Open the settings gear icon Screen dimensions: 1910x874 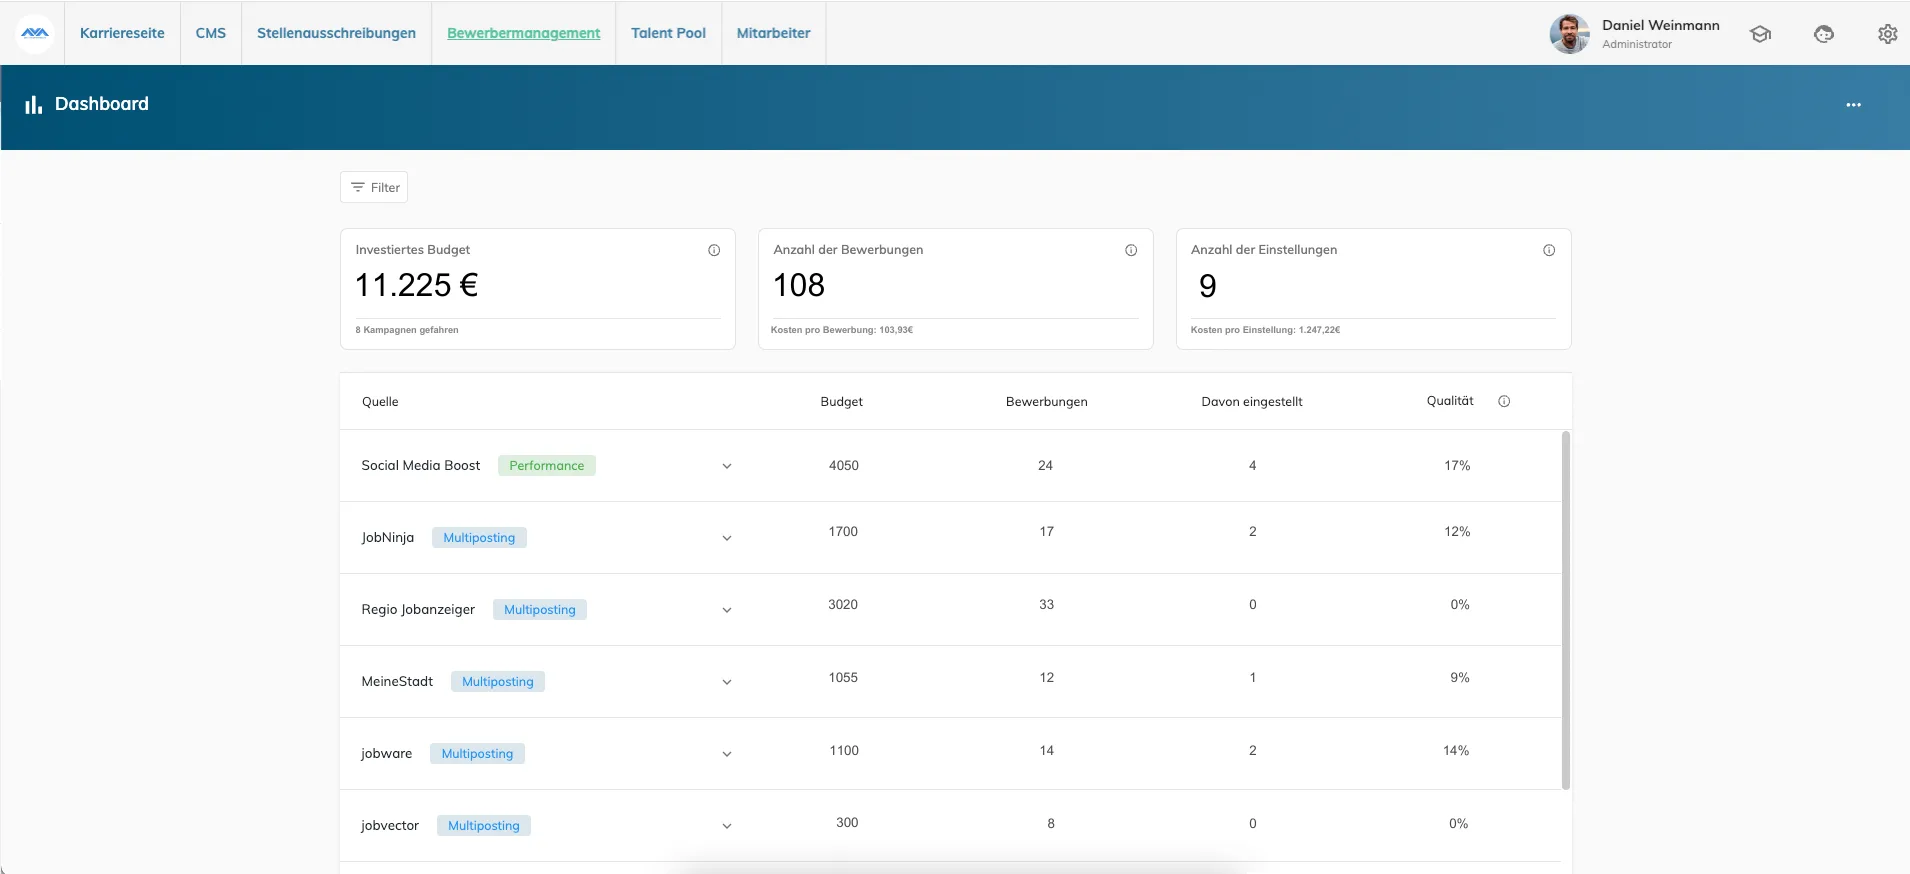coord(1887,34)
